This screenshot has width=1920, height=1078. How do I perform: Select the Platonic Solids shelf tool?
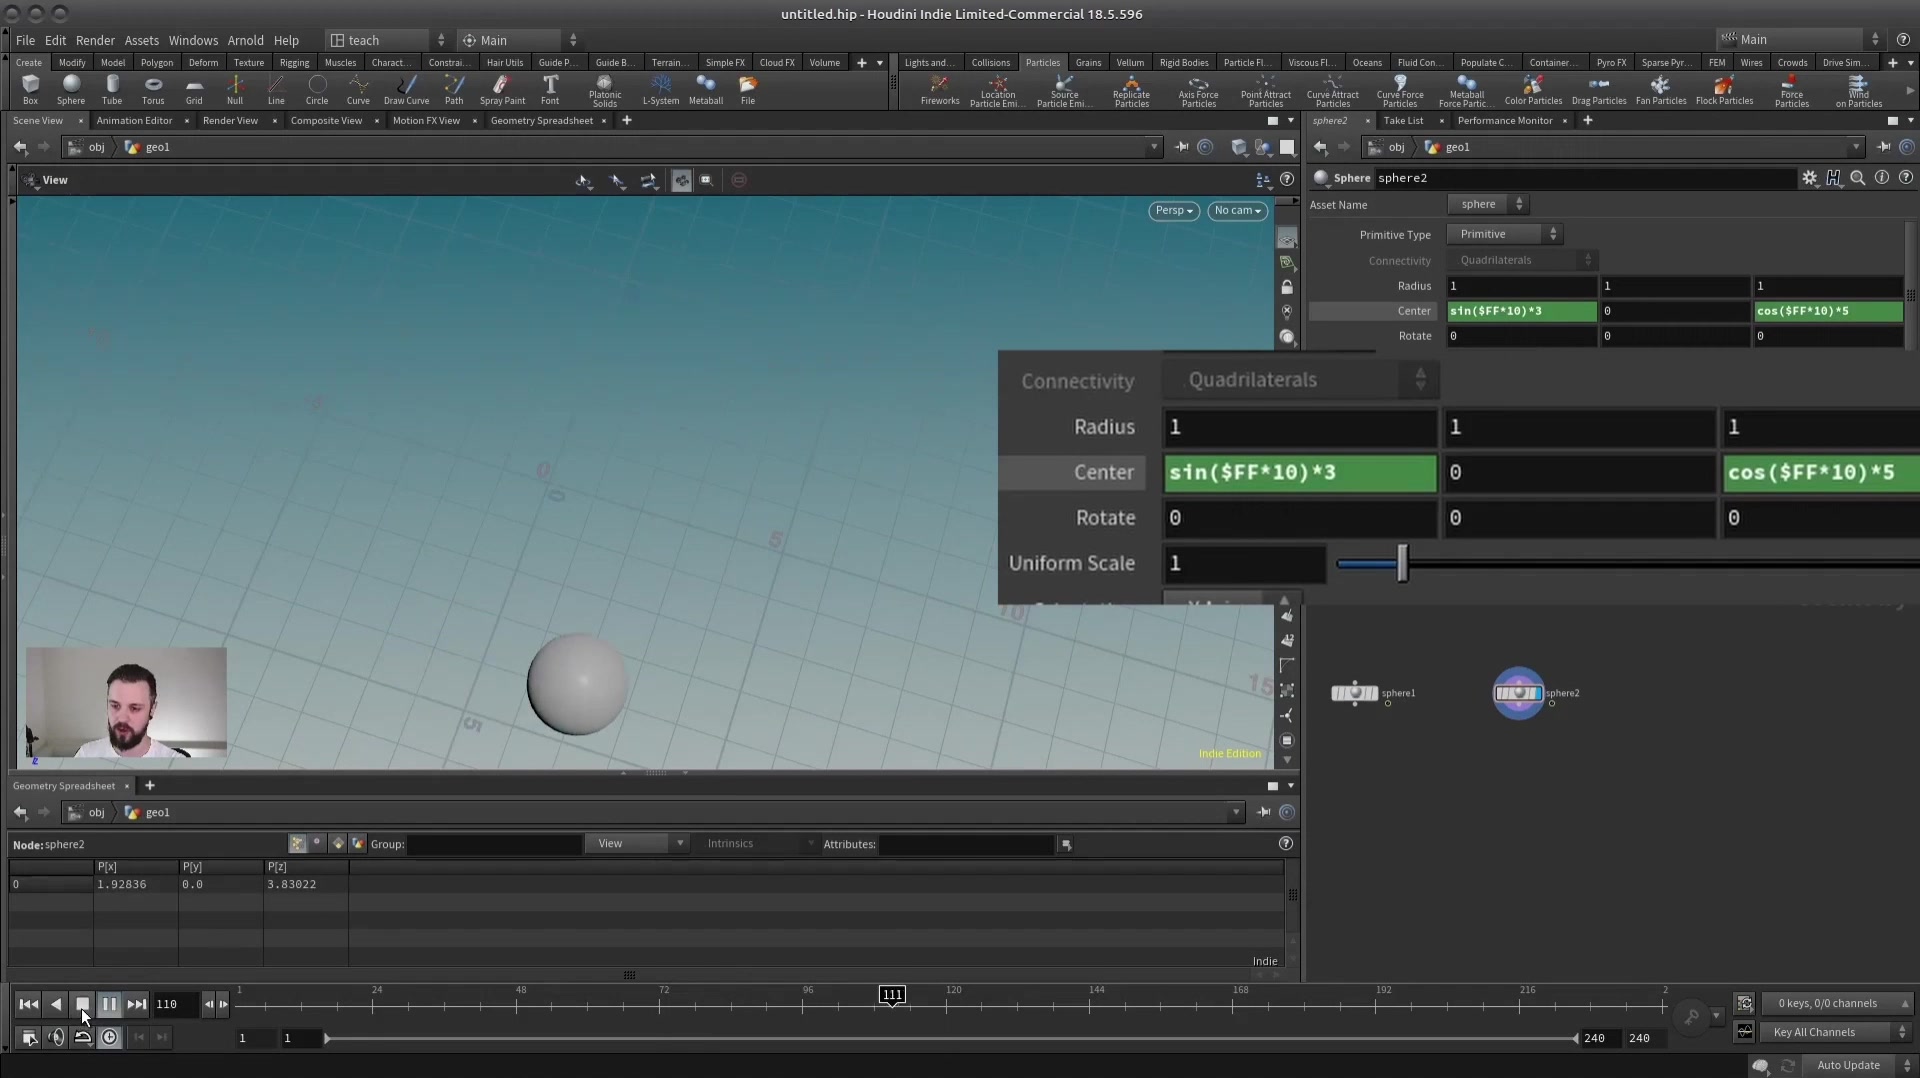(x=605, y=91)
